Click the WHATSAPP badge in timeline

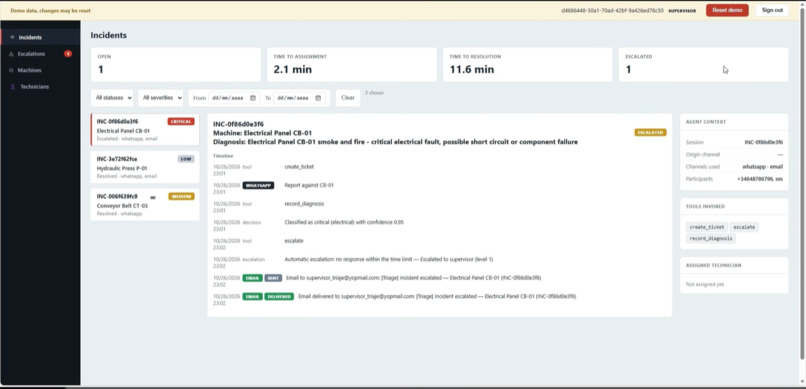[x=258, y=186]
